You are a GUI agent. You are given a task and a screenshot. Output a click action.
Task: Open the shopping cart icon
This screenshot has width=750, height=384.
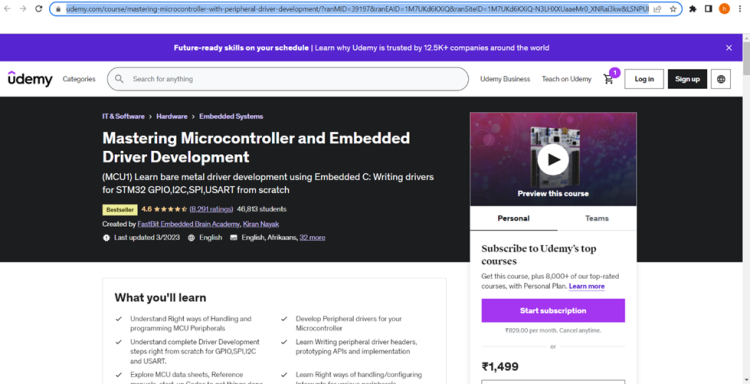pyautogui.click(x=608, y=79)
